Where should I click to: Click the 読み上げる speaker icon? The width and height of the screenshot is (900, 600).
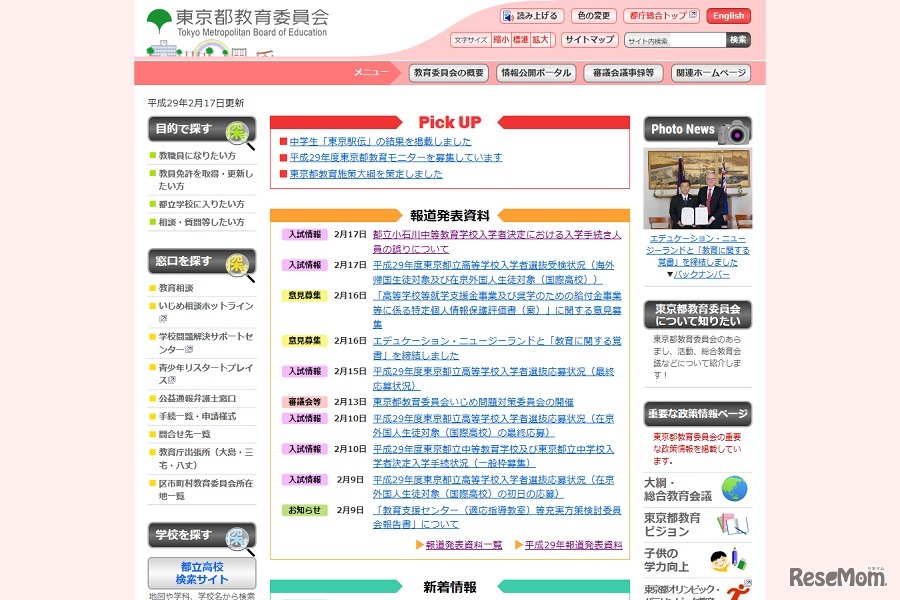508,16
